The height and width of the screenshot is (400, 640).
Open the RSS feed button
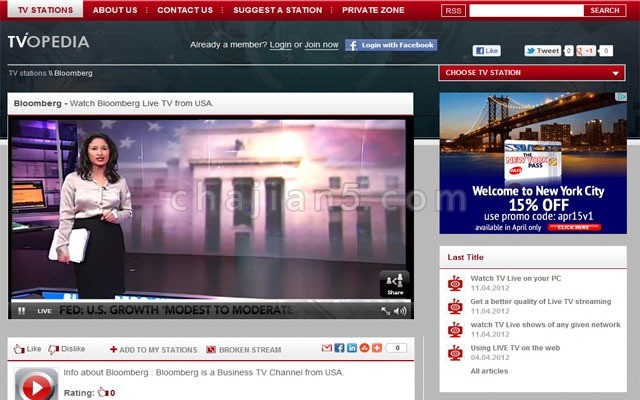pyautogui.click(x=453, y=10)
